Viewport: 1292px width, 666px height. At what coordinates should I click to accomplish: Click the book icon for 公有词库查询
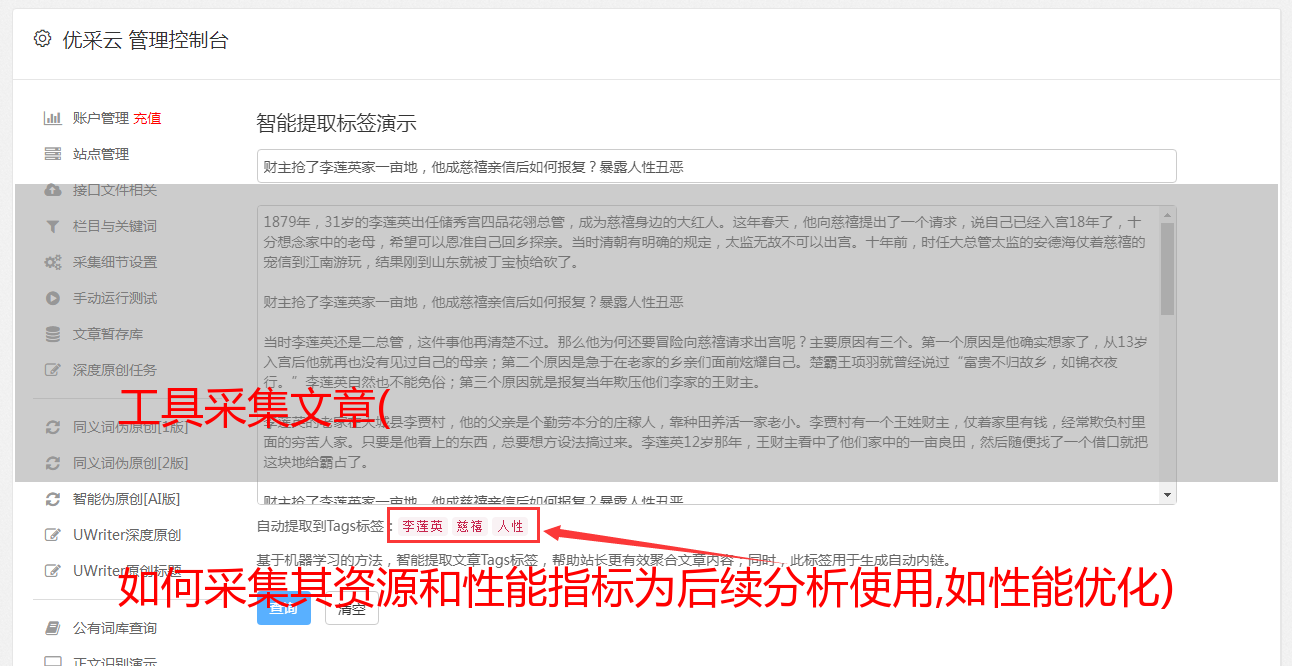coord(52,628)
